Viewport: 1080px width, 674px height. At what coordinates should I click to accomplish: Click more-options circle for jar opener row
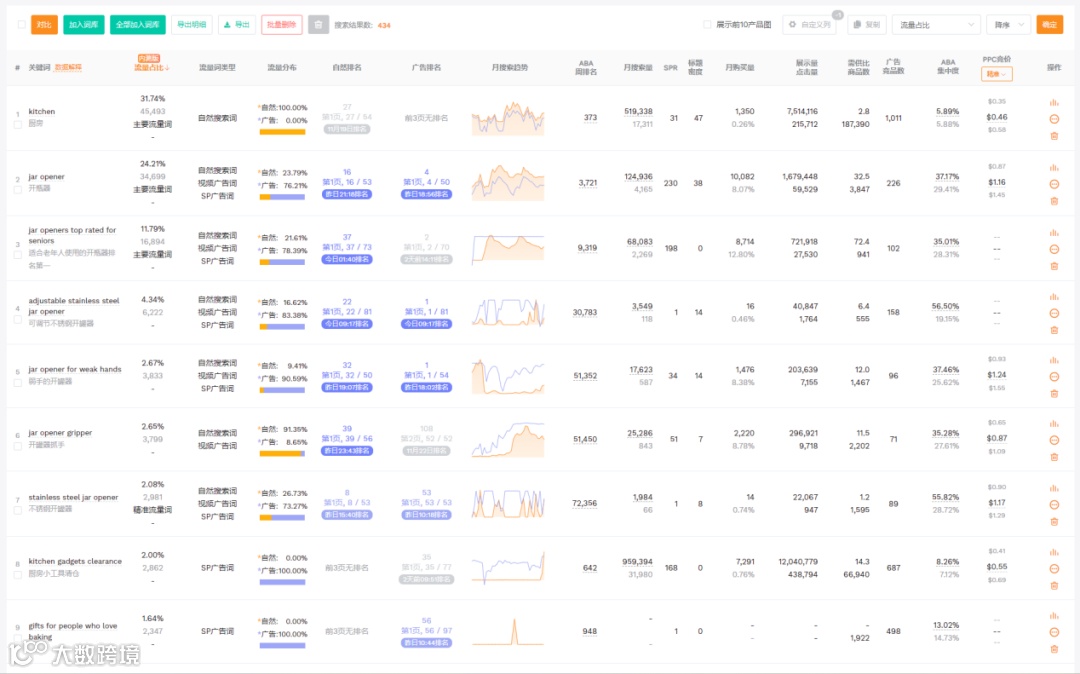pyautogui.click(x=1054, y=184)
